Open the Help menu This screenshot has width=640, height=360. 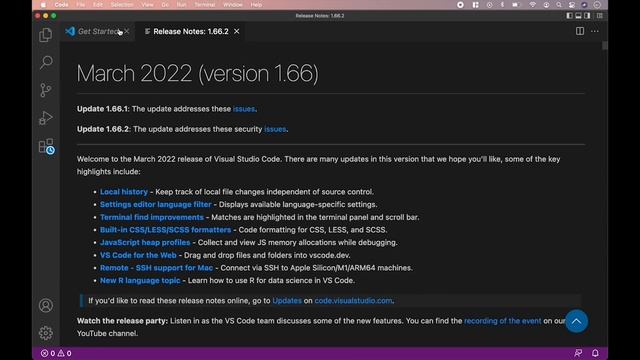tap(256, 5)
